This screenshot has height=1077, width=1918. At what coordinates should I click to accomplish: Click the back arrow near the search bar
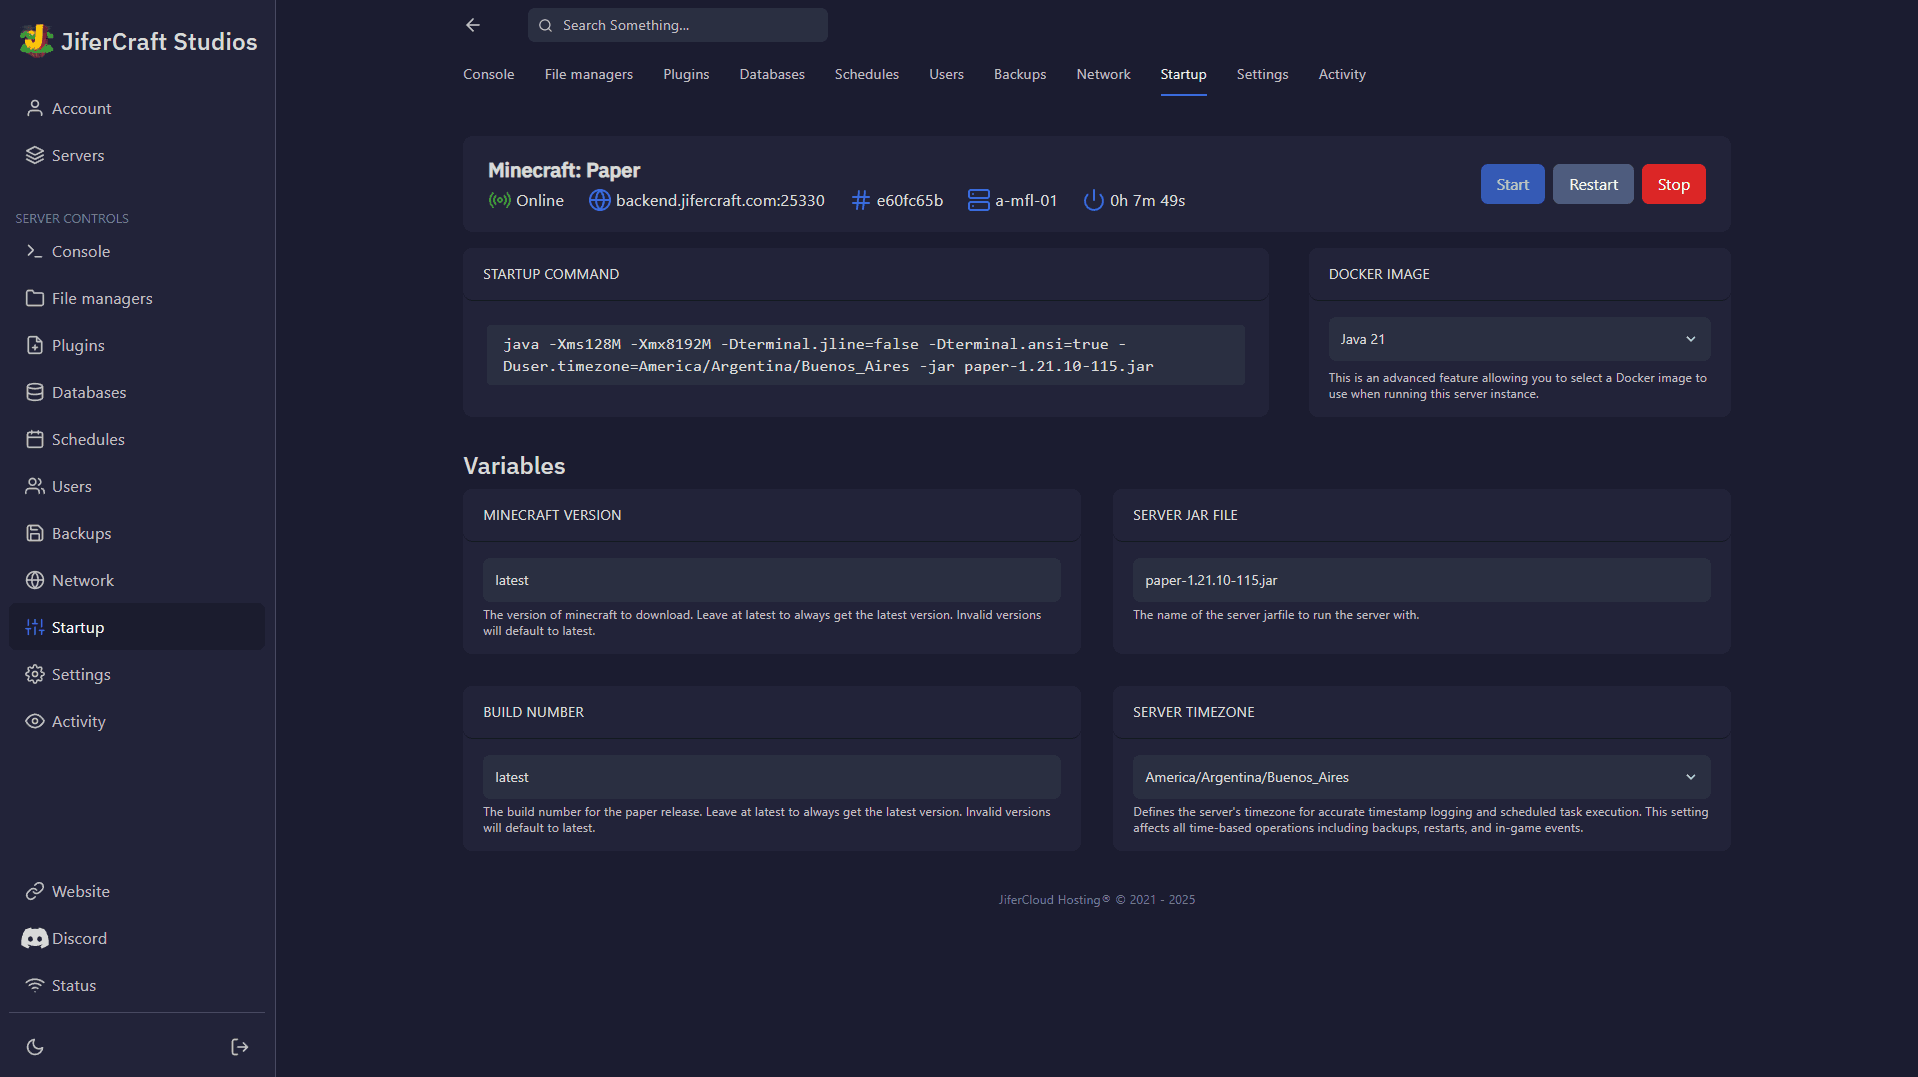pos(472,25)
